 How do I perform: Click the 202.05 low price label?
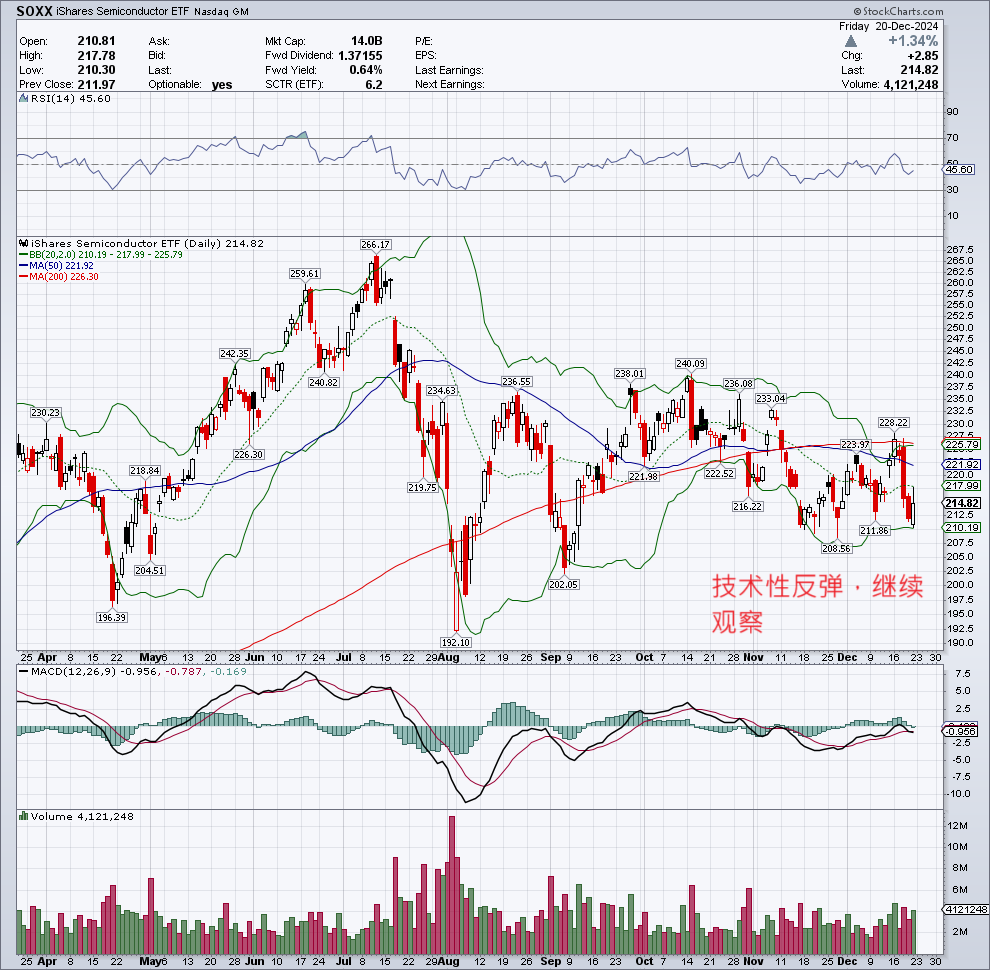563,584
